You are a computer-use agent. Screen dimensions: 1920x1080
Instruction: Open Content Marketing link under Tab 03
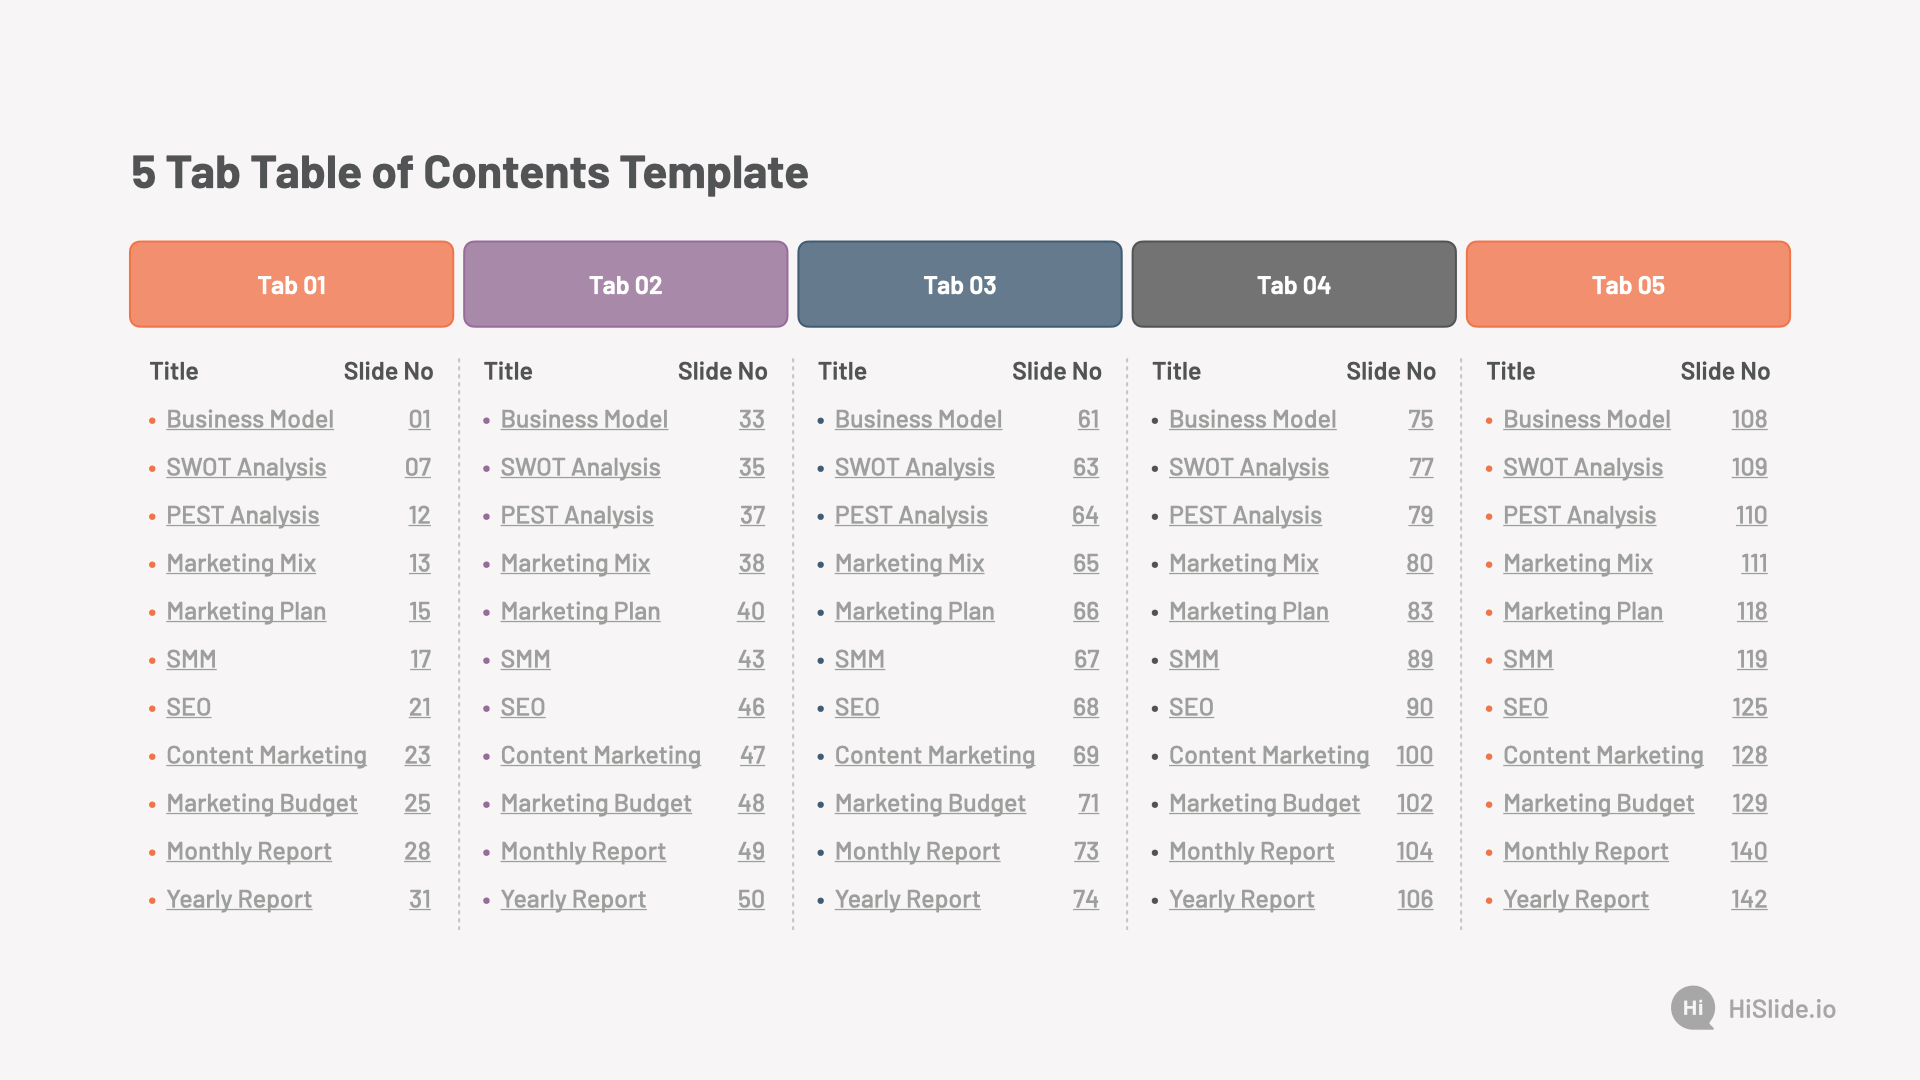935,755
